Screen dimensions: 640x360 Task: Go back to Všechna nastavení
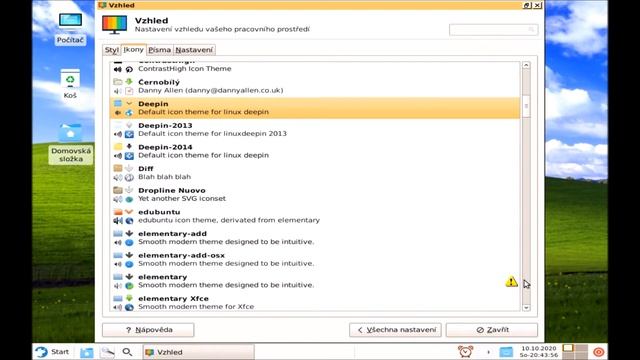(x=395, y=330)
